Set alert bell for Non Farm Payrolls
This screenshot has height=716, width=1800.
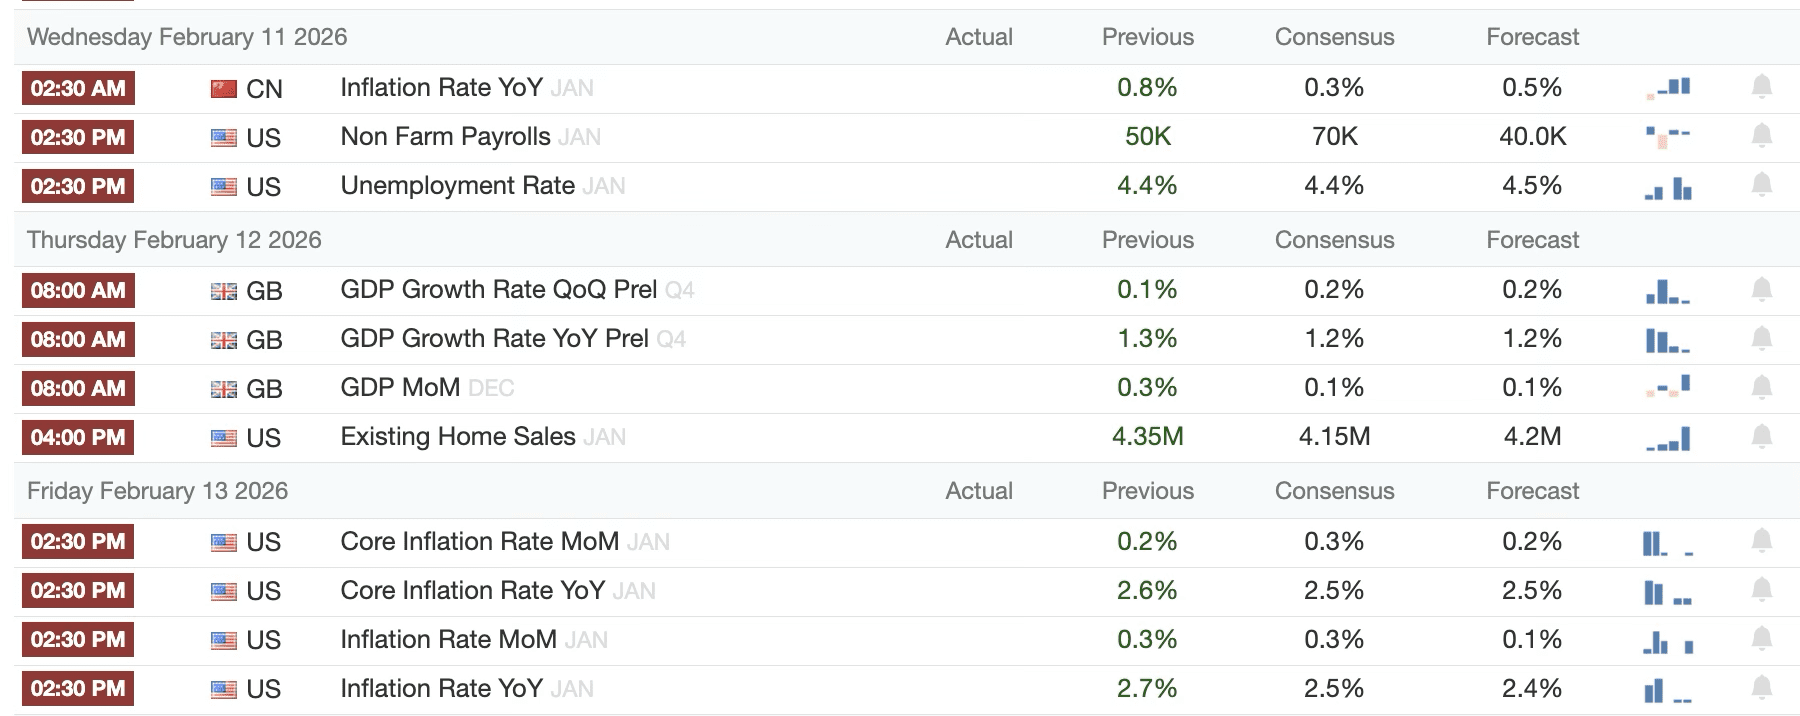1762,136
